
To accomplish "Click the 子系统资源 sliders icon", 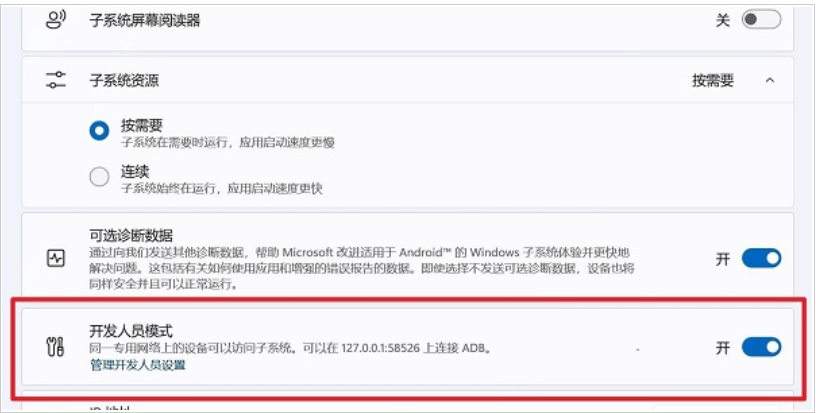I will [56, 80].
